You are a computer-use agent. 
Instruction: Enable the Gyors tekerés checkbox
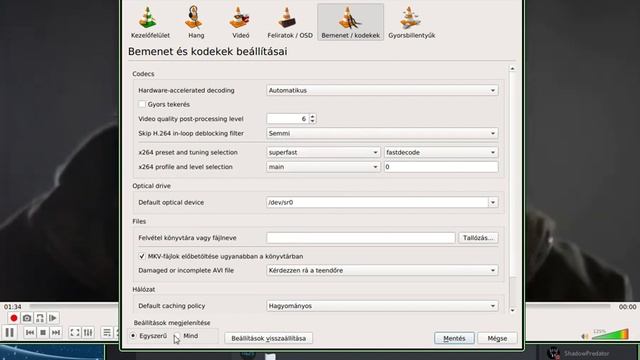(142, 104)
